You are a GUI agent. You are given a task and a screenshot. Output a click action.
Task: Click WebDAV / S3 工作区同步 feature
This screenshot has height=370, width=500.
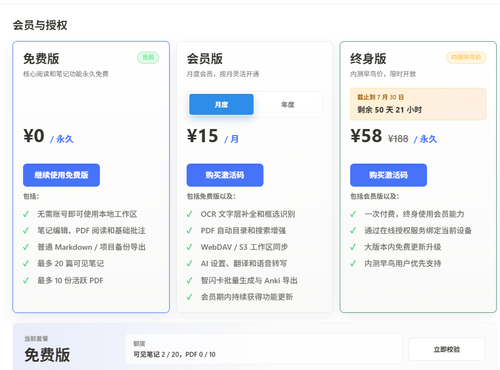pos(244,247)
